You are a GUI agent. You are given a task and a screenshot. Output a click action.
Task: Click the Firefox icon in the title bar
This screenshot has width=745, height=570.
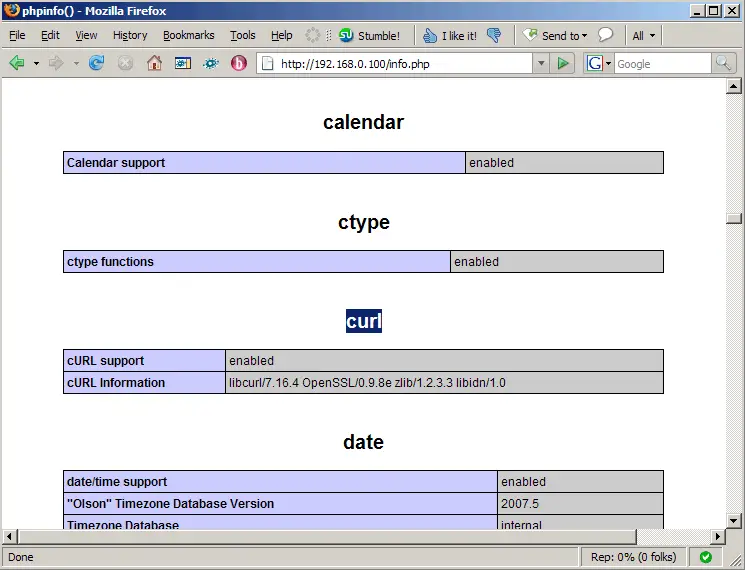pyautogui.click(x=11, y=10)
